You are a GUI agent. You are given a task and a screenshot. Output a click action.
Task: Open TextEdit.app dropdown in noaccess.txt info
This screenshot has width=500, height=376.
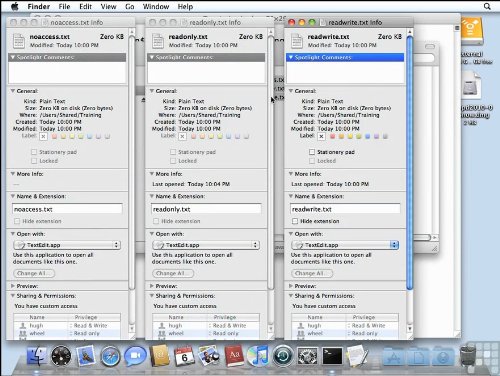coord(67,245)
